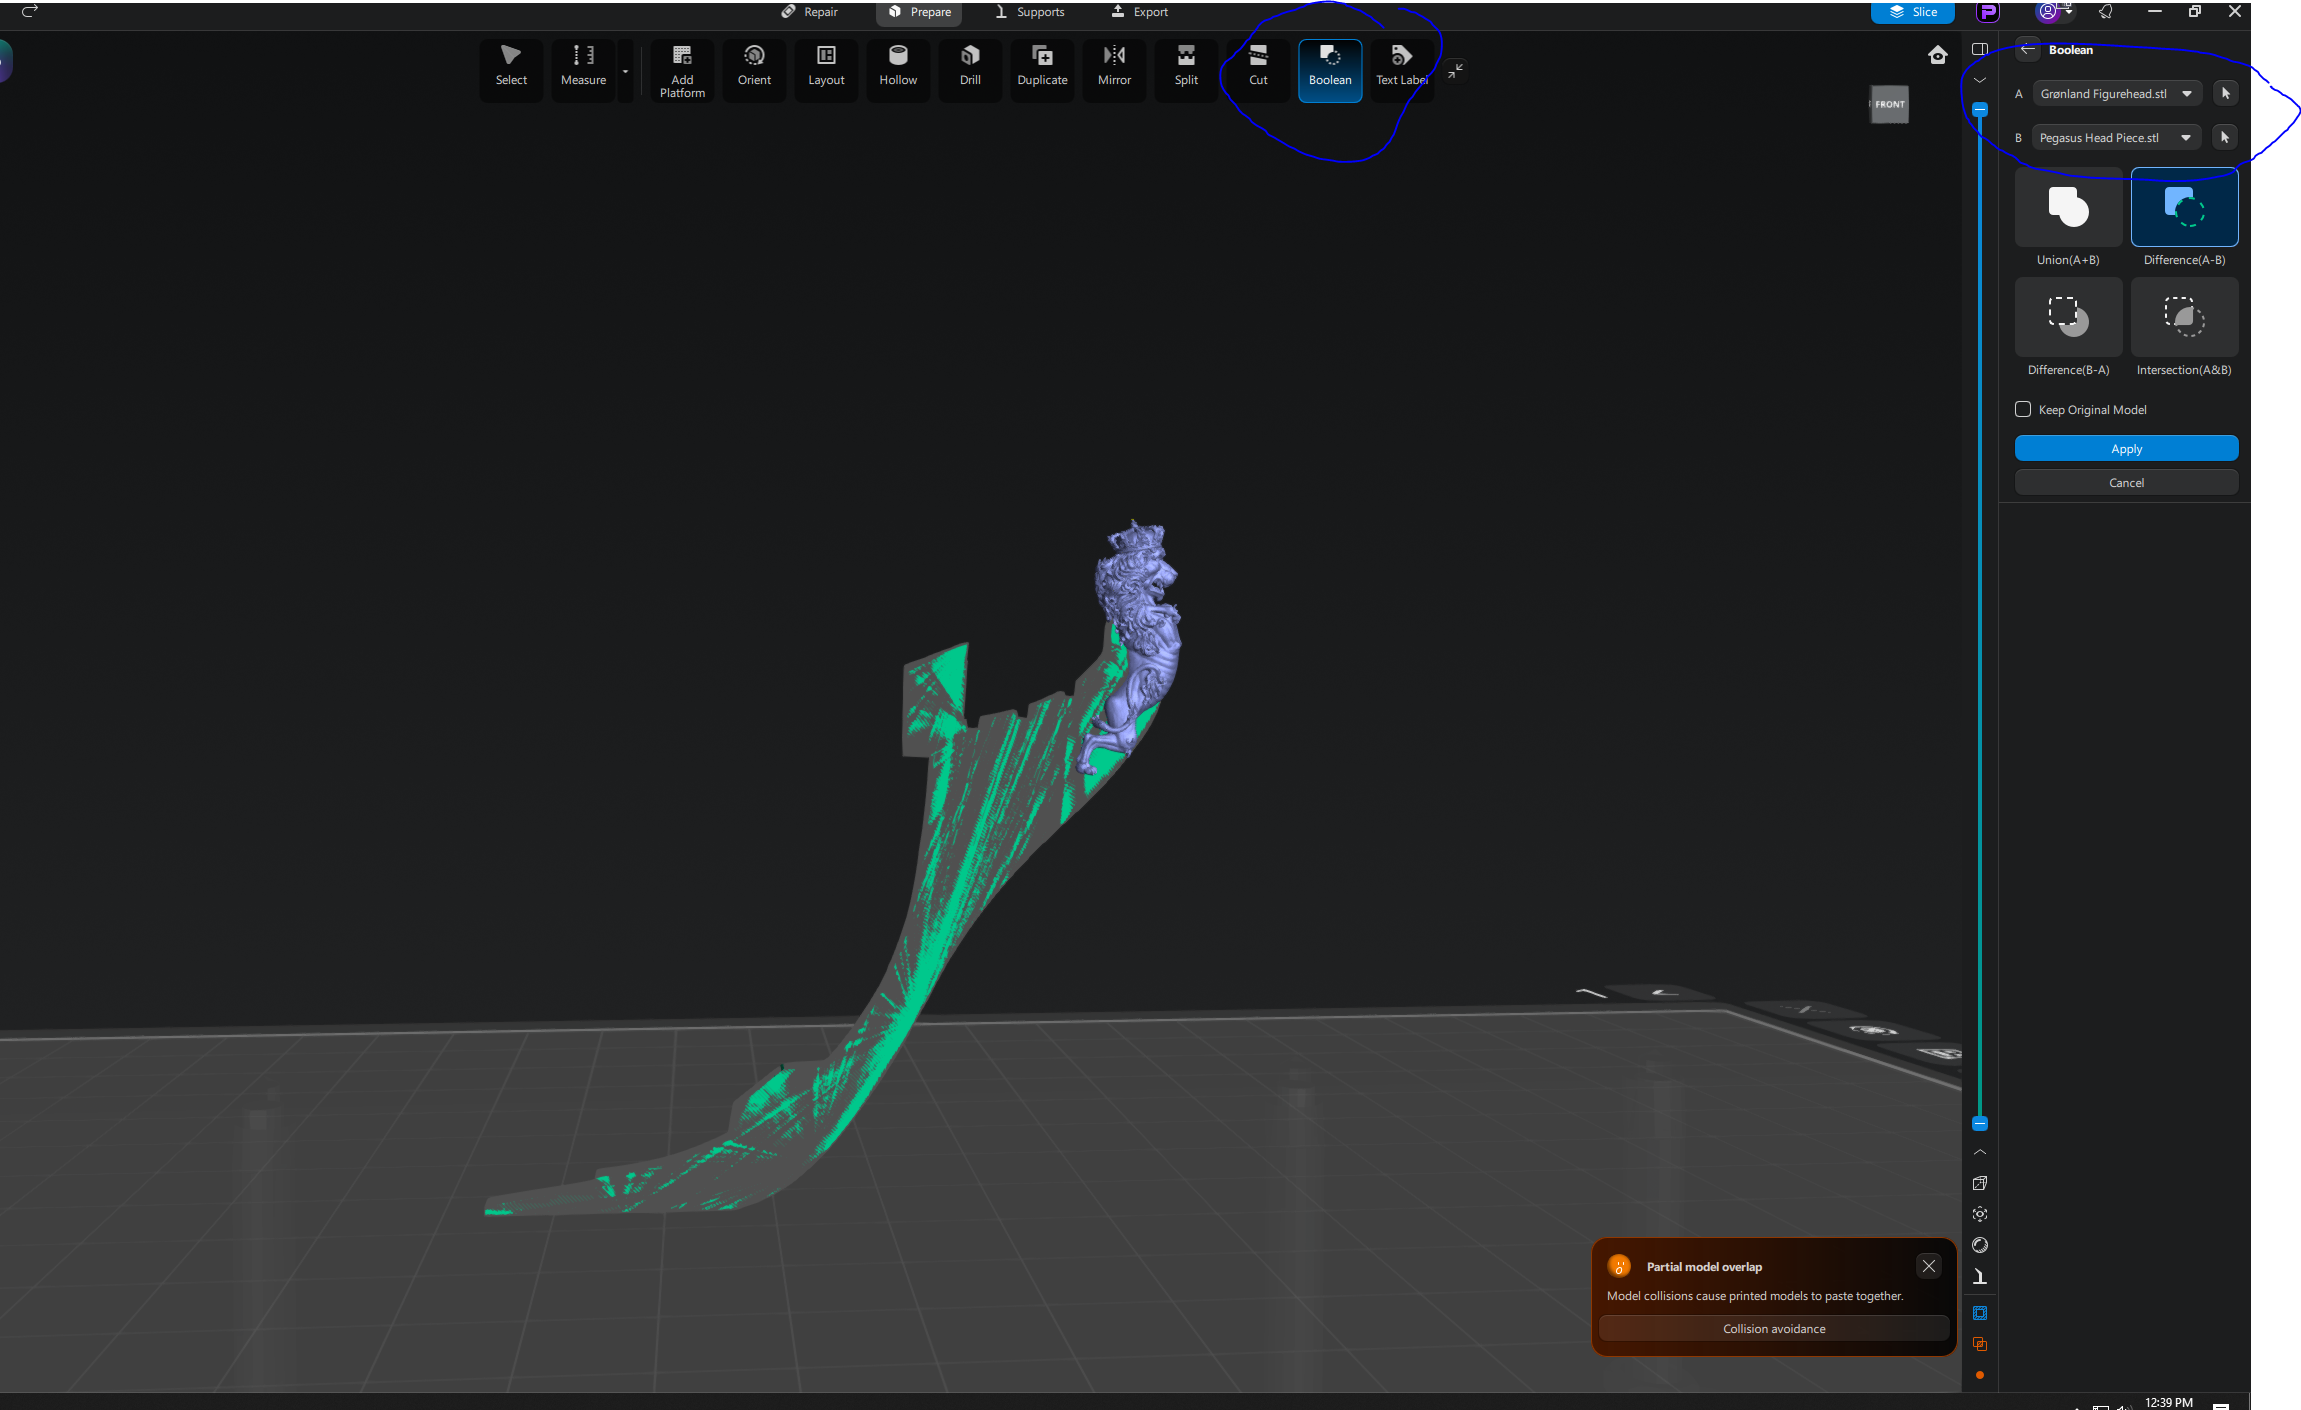Click the Text Label tool
The width and height of the screenshot is (2301, 1410).
[1401, 66]
